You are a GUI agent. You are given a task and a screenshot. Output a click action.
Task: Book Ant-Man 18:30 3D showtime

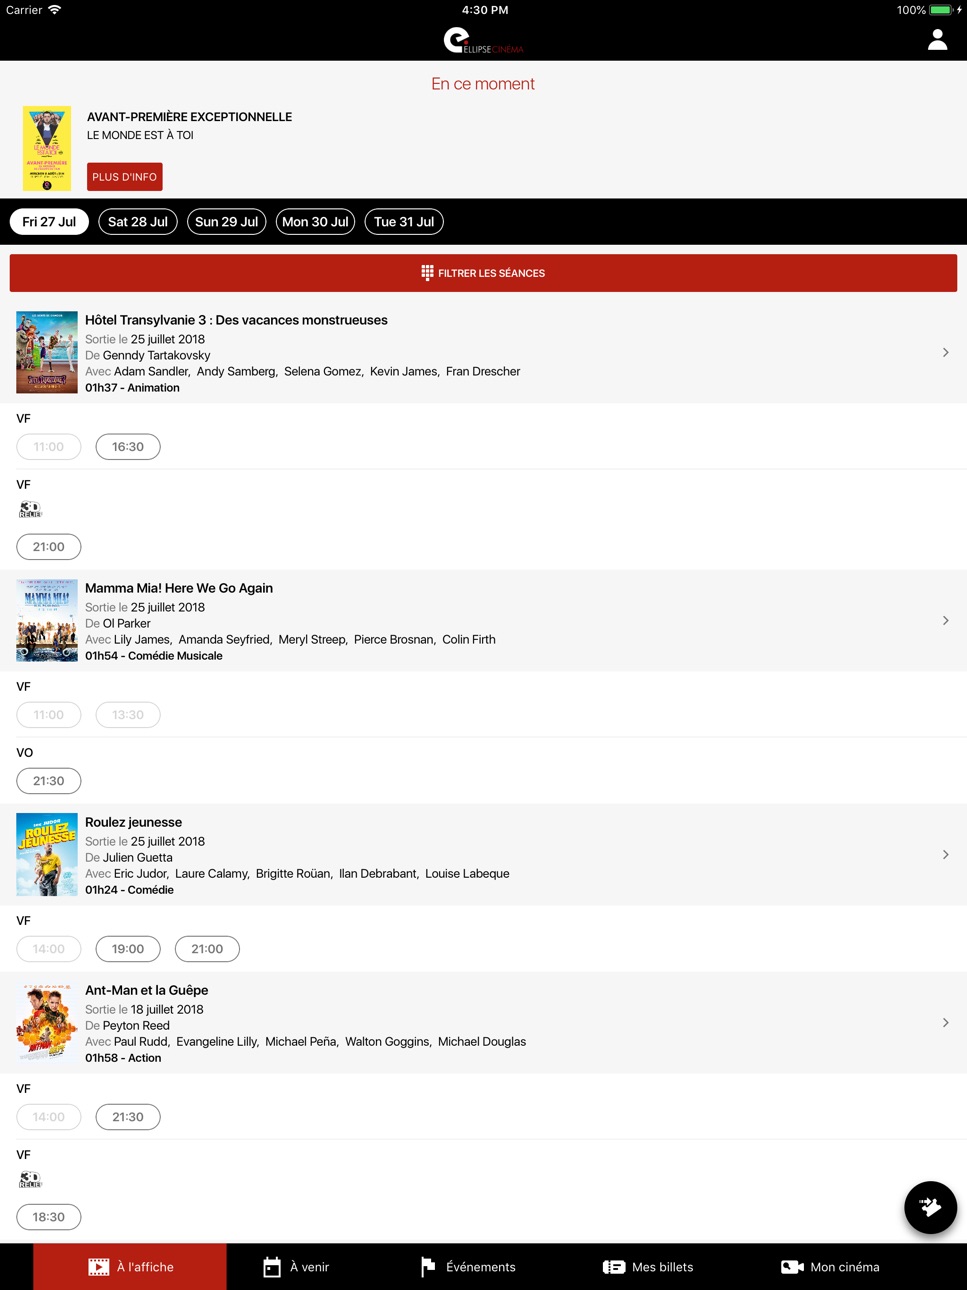point(49,1217)
